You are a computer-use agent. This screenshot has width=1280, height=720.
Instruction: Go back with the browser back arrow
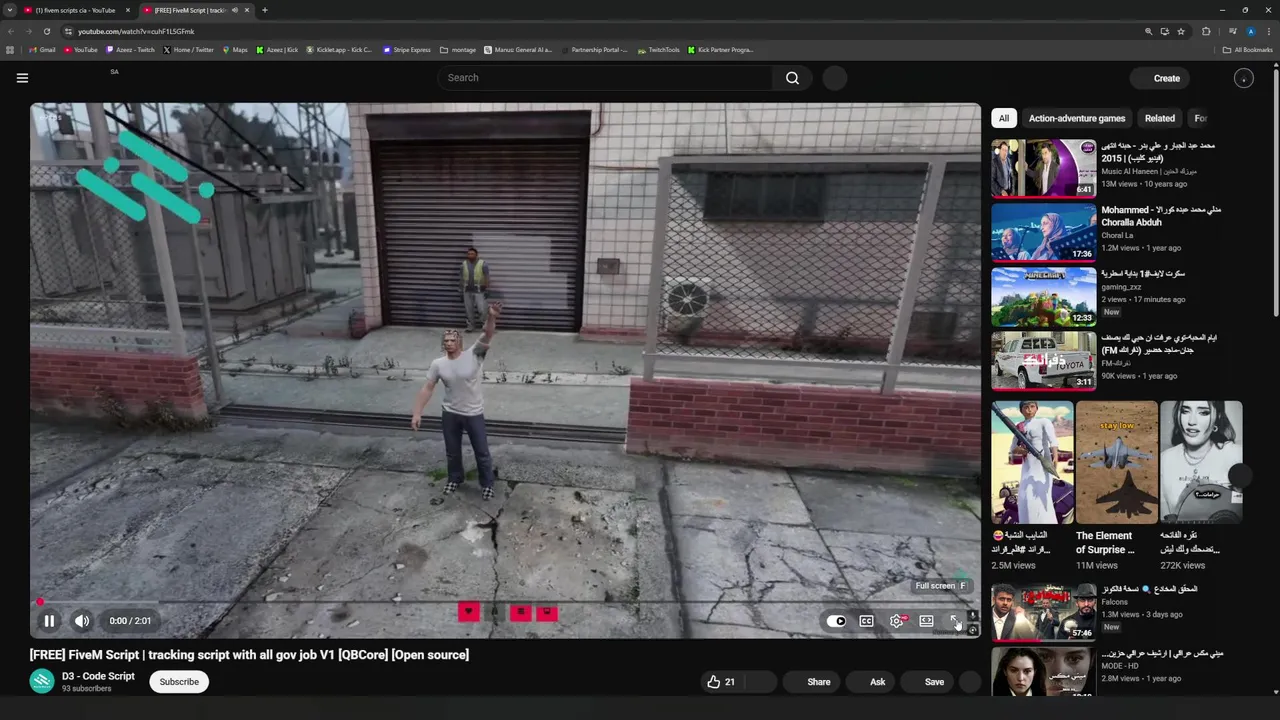click(11, 31)
